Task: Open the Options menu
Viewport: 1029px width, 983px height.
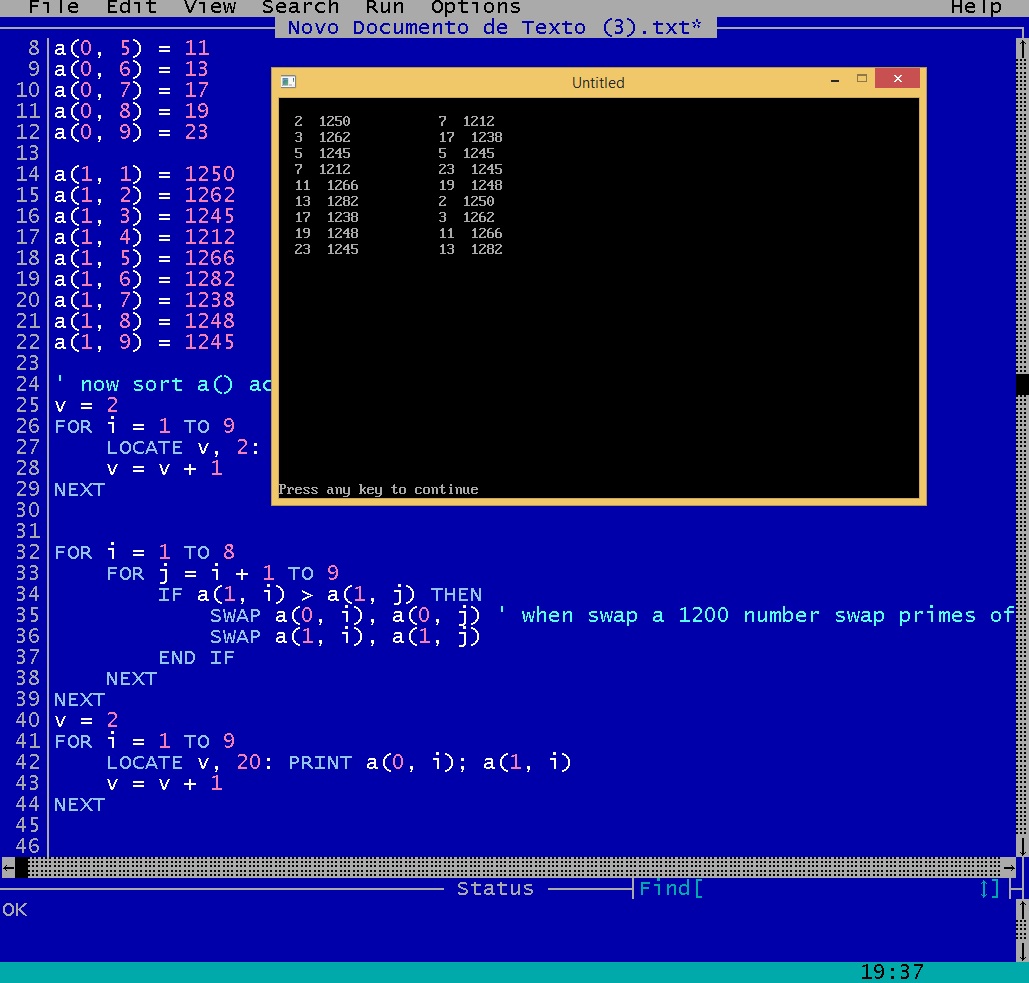Action: pos(475,8)
